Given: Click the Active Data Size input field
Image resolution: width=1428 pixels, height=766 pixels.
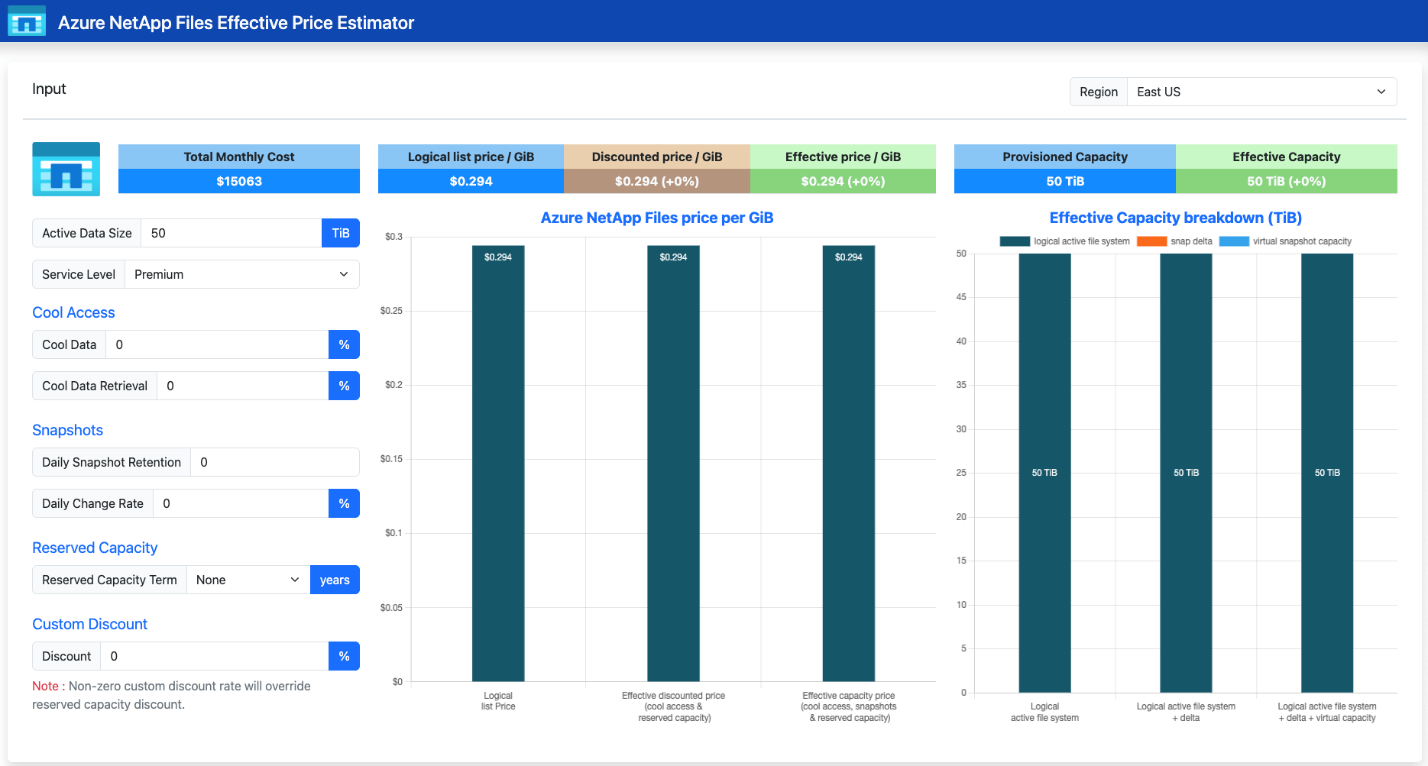Looking at the screenshot, I should [x=231, y=233].
